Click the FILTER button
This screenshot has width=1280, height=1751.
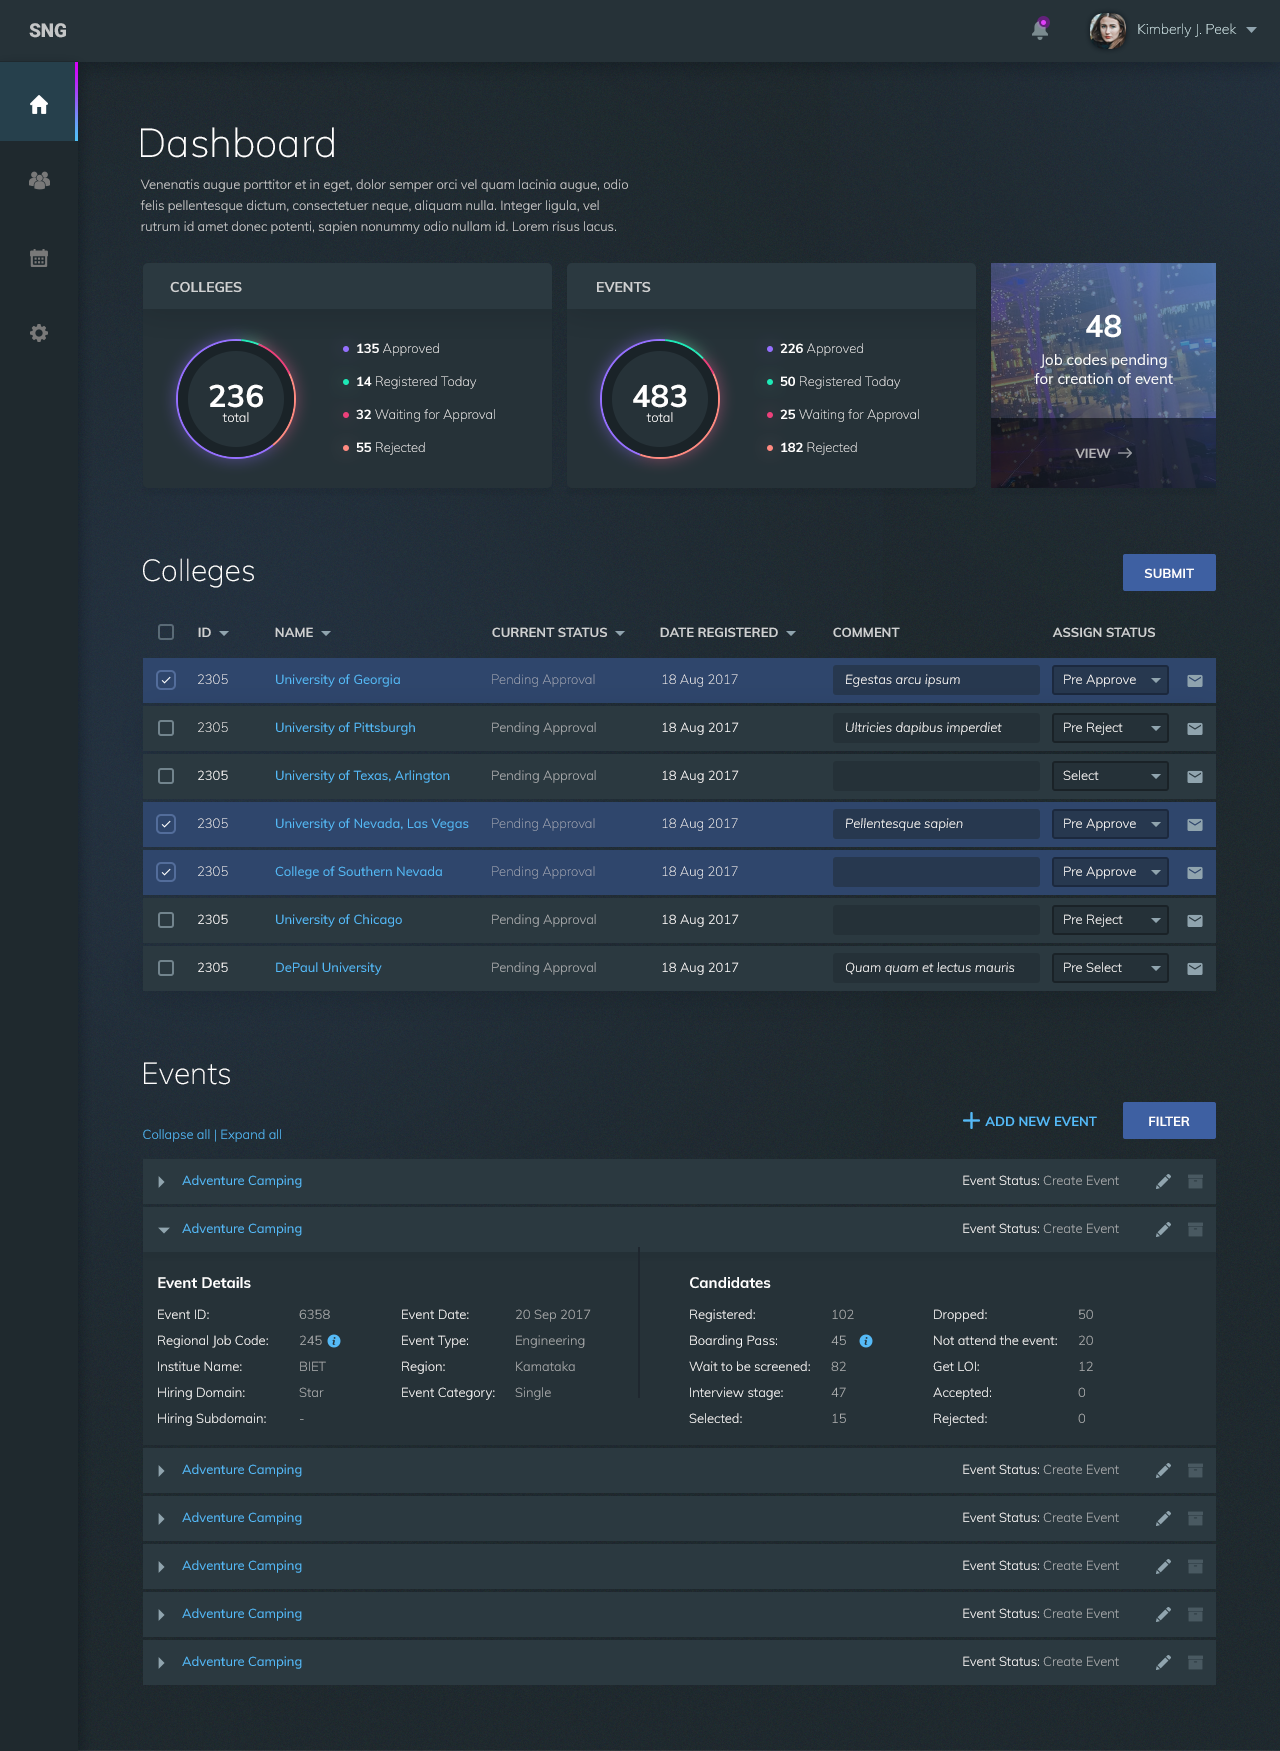click(1169, 1121)
